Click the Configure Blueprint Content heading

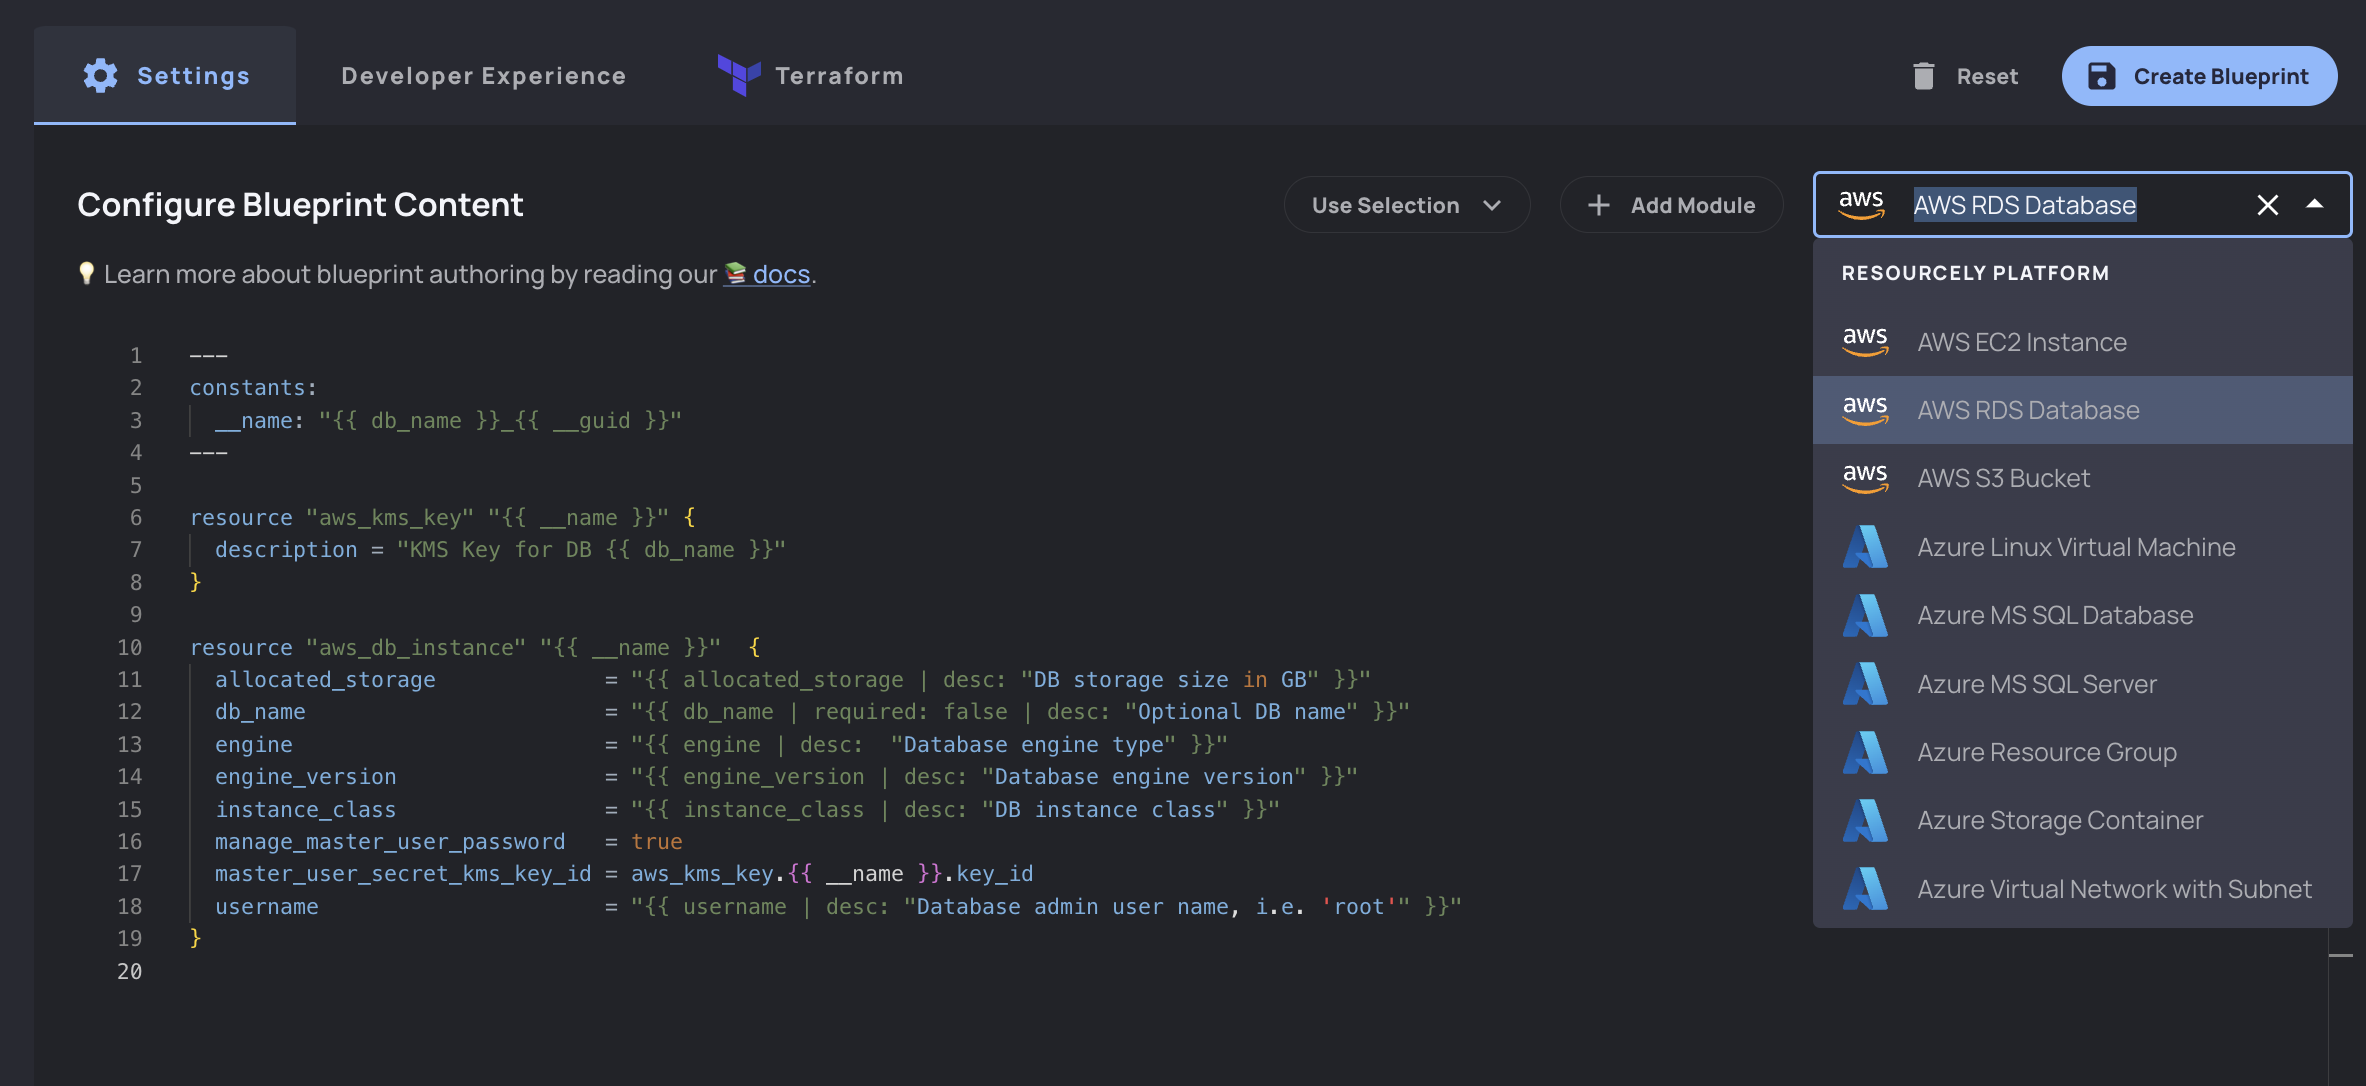pyautogui.click(x=300, y=205)
